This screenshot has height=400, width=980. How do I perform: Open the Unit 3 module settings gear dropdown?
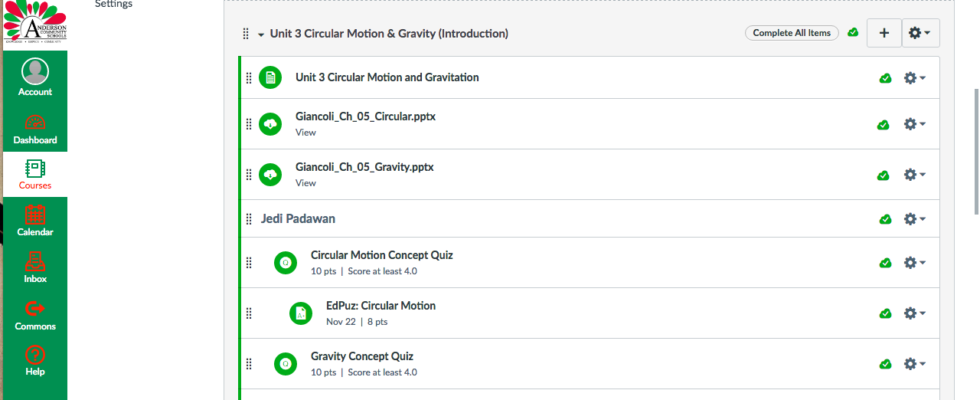(919, 33)
